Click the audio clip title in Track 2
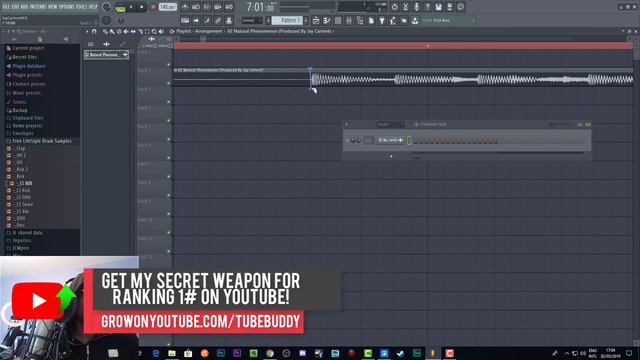The image size is (640, 360). (219, 70)
